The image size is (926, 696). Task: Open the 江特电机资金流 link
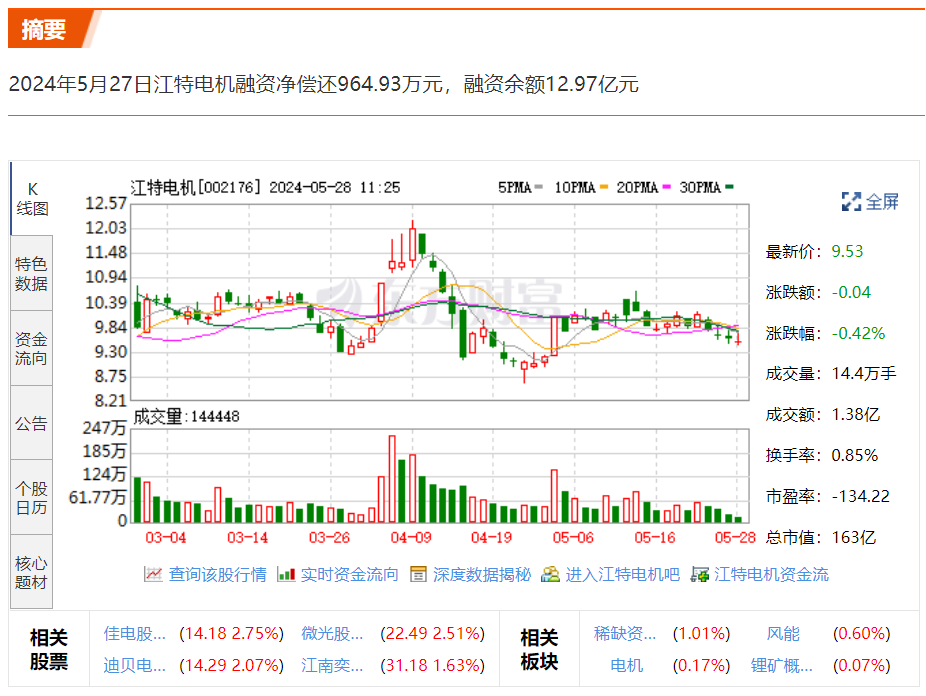771,574
